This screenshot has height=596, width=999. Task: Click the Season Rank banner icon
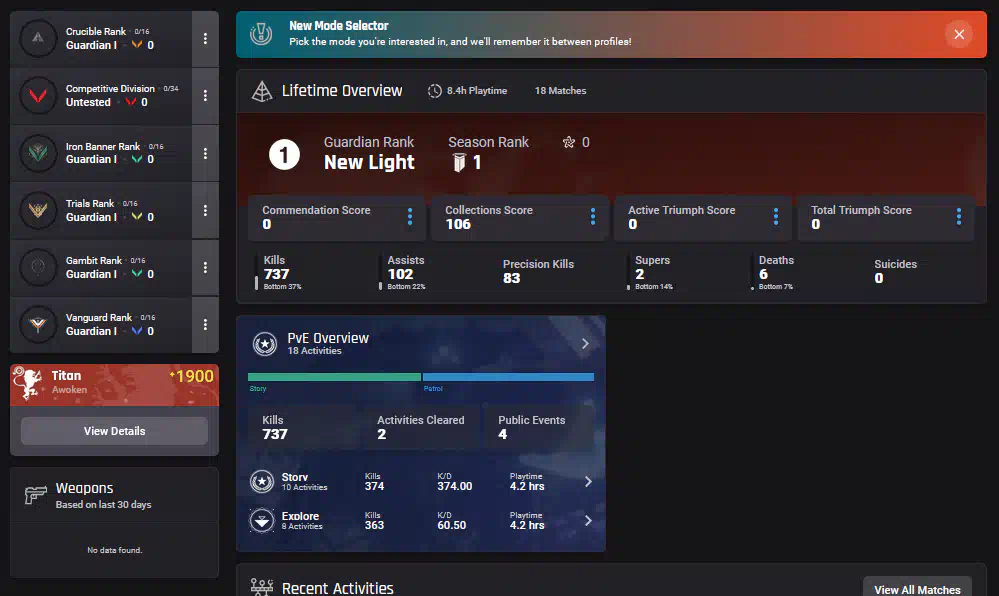point(459,163)
